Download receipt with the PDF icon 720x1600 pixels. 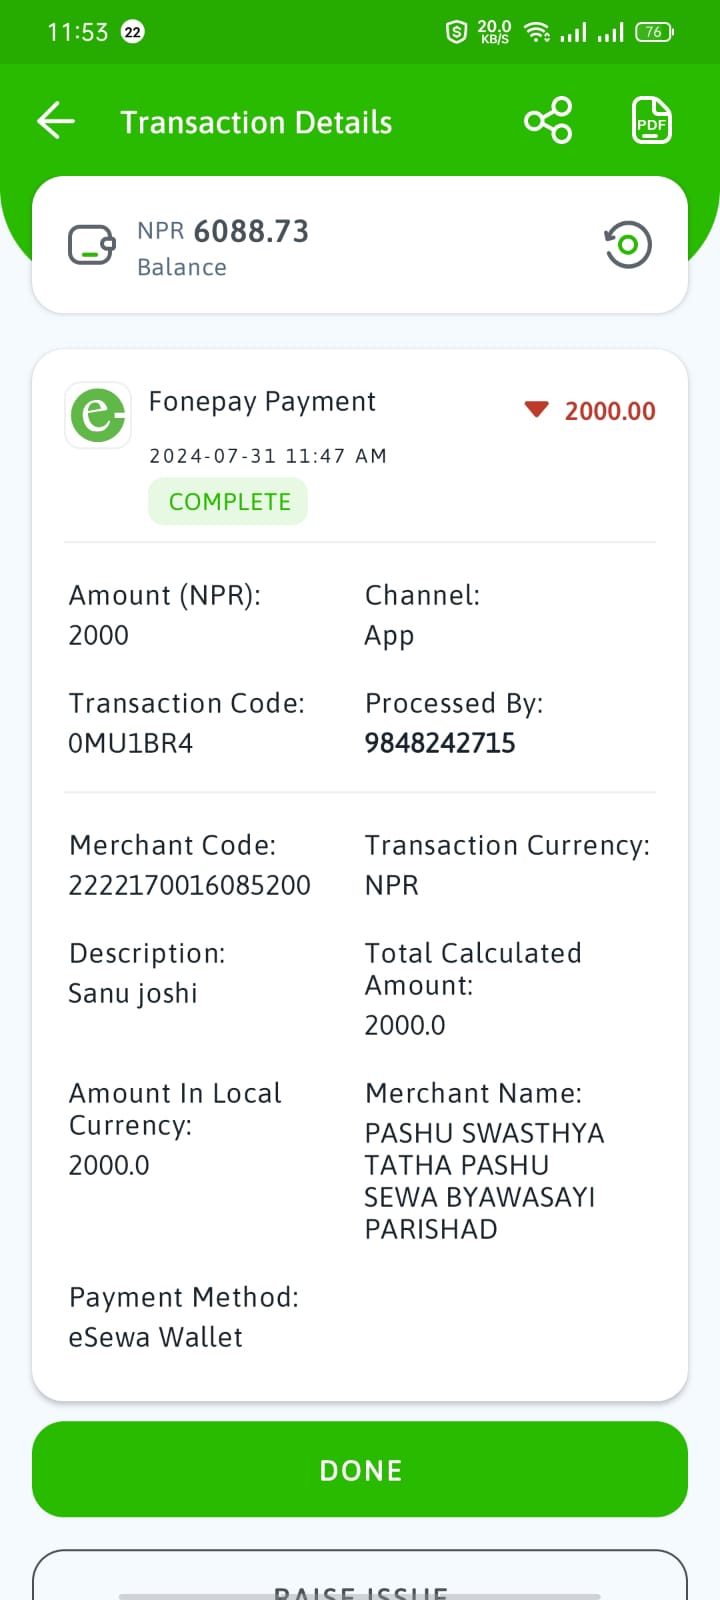tap(652, 121)
